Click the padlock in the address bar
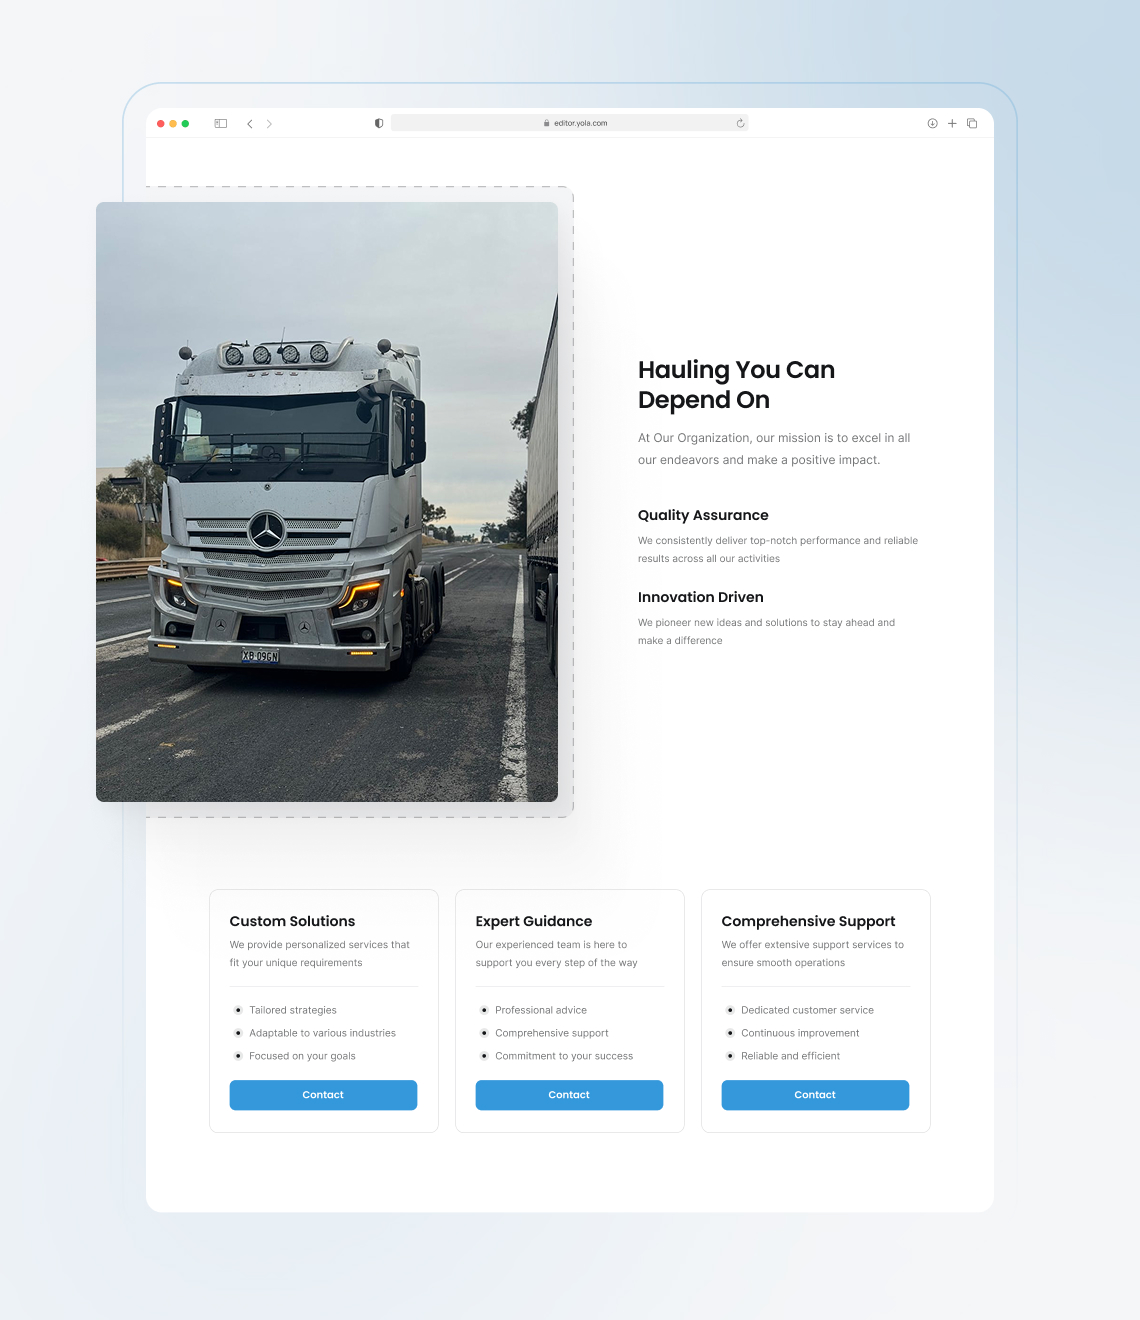Screen dimensions: 1140x1320 point(548,122)
